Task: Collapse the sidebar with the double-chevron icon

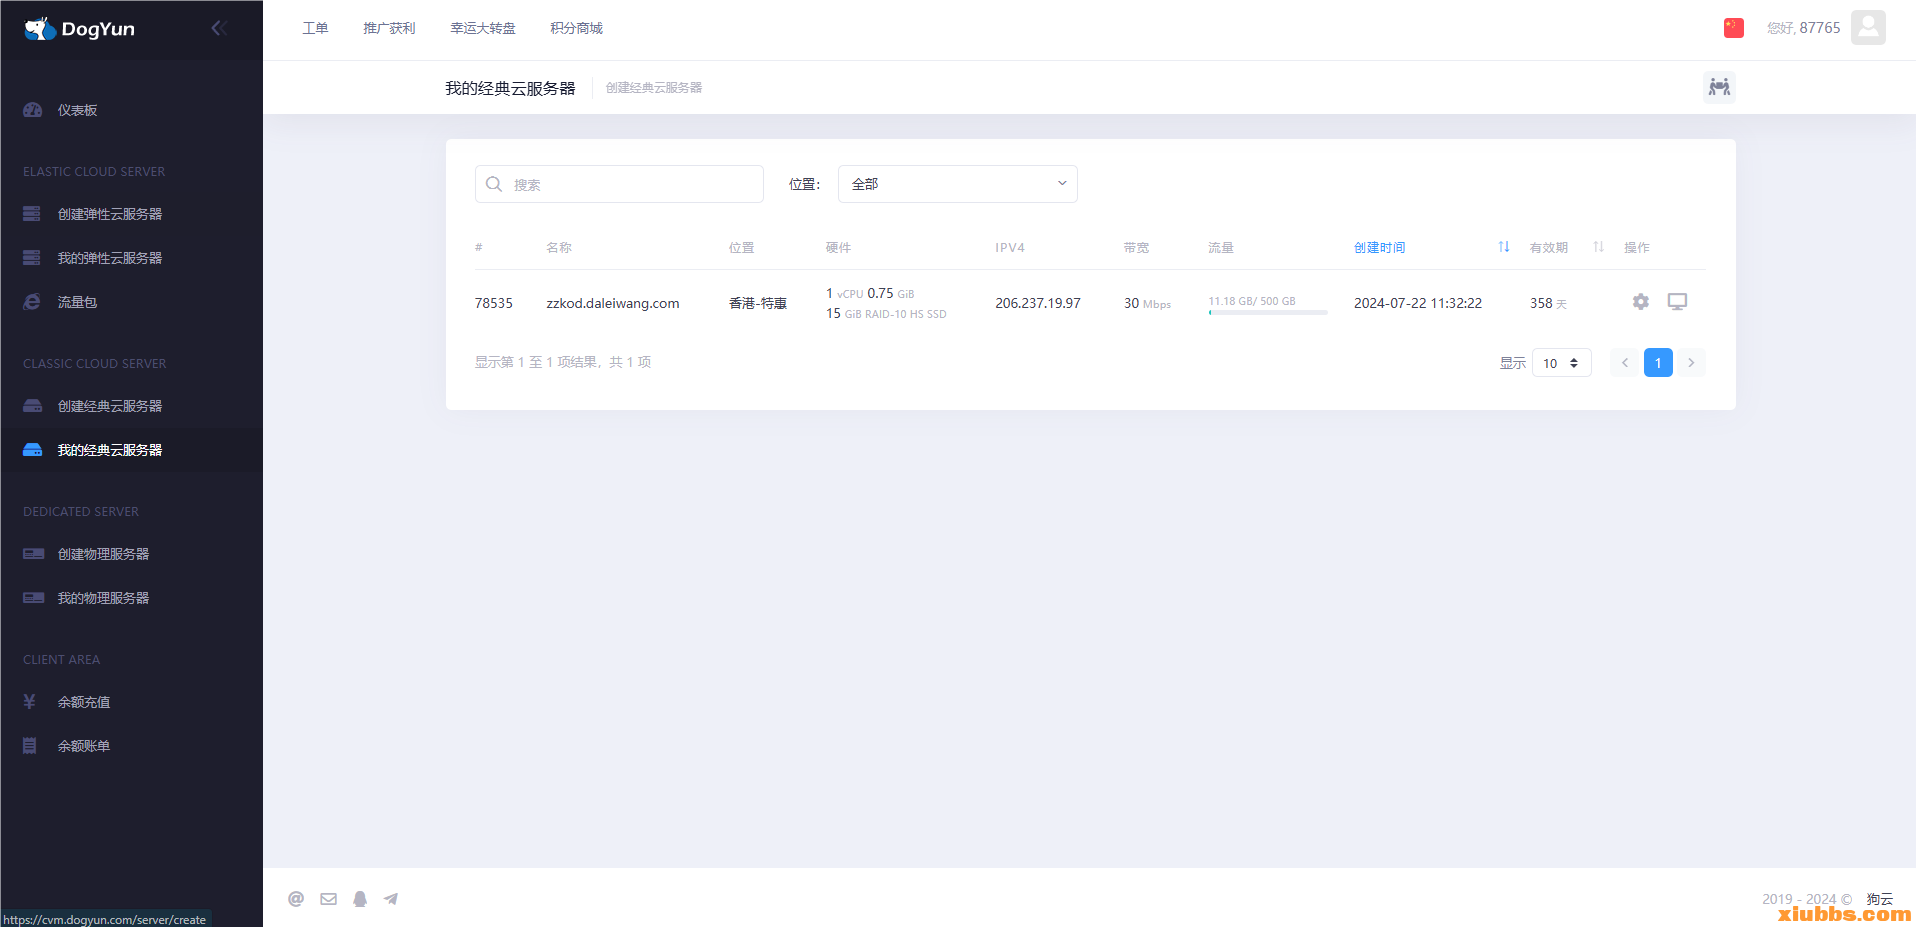Action: coord(219,28)
